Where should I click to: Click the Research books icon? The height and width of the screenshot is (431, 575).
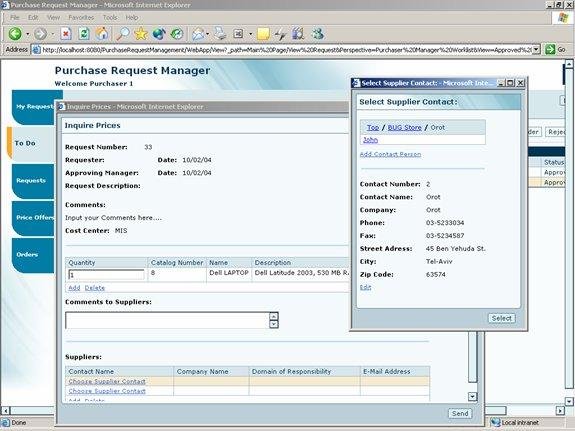[x=298, y=34]
